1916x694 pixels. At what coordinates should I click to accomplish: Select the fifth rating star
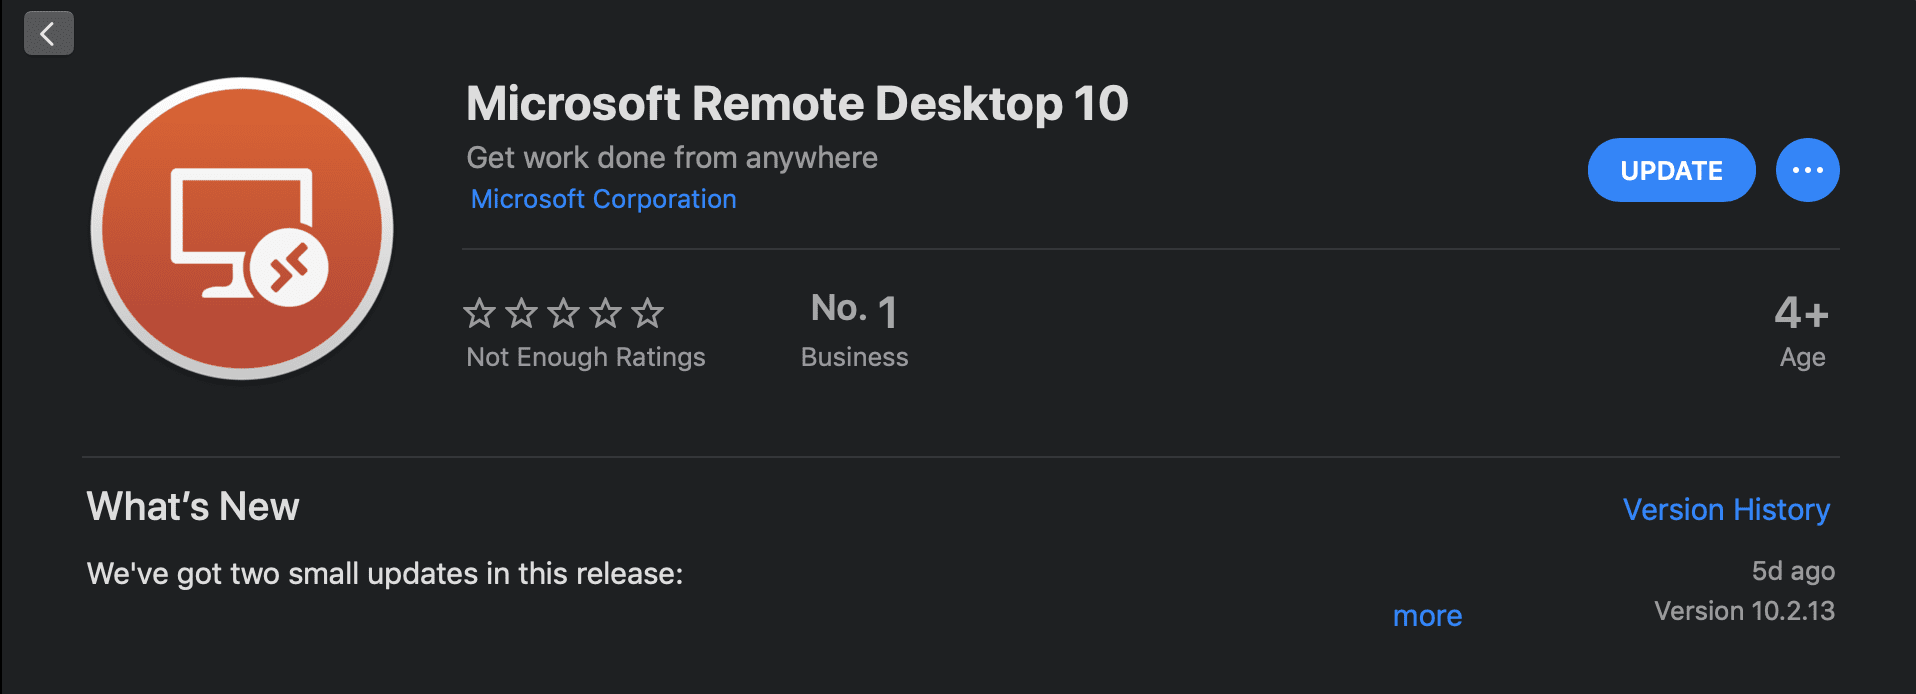[648, 314]
